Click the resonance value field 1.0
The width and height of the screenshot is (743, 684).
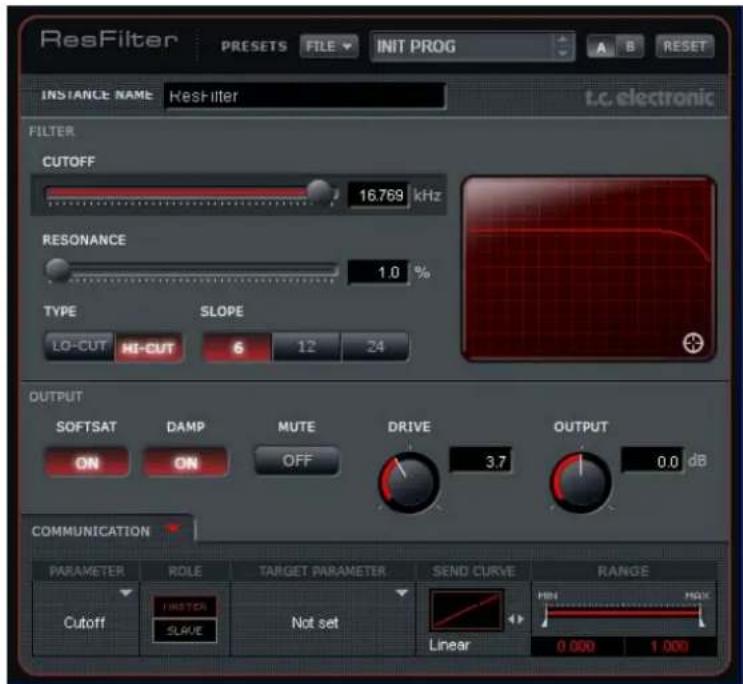pyautogui.click(x=378, y=272)
